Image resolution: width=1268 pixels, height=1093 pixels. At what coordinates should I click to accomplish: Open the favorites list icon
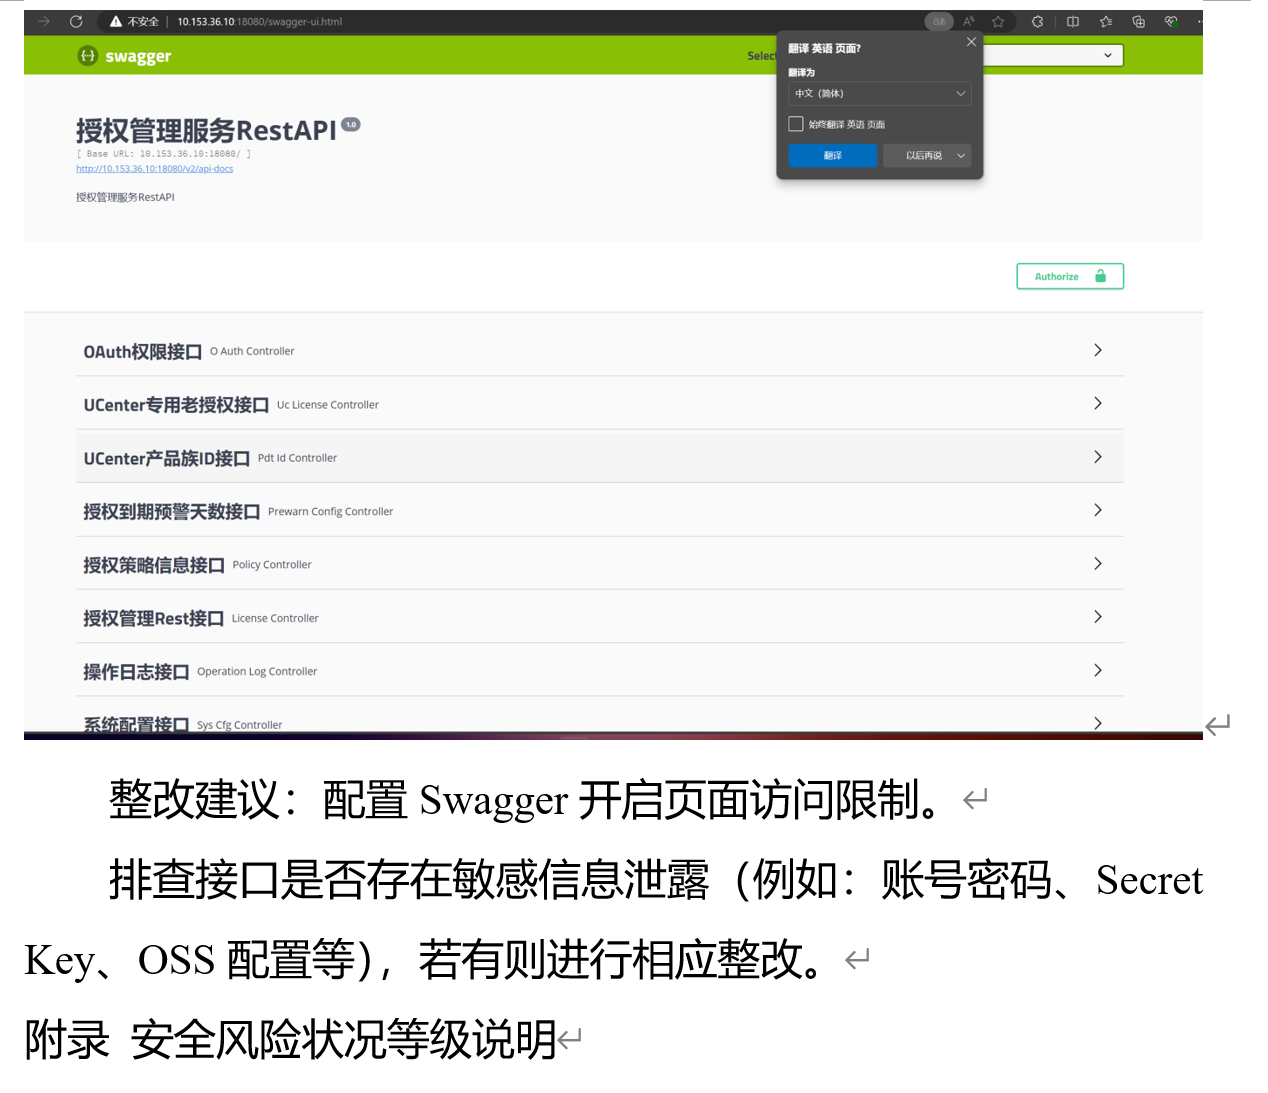(x=1105, y=21)
